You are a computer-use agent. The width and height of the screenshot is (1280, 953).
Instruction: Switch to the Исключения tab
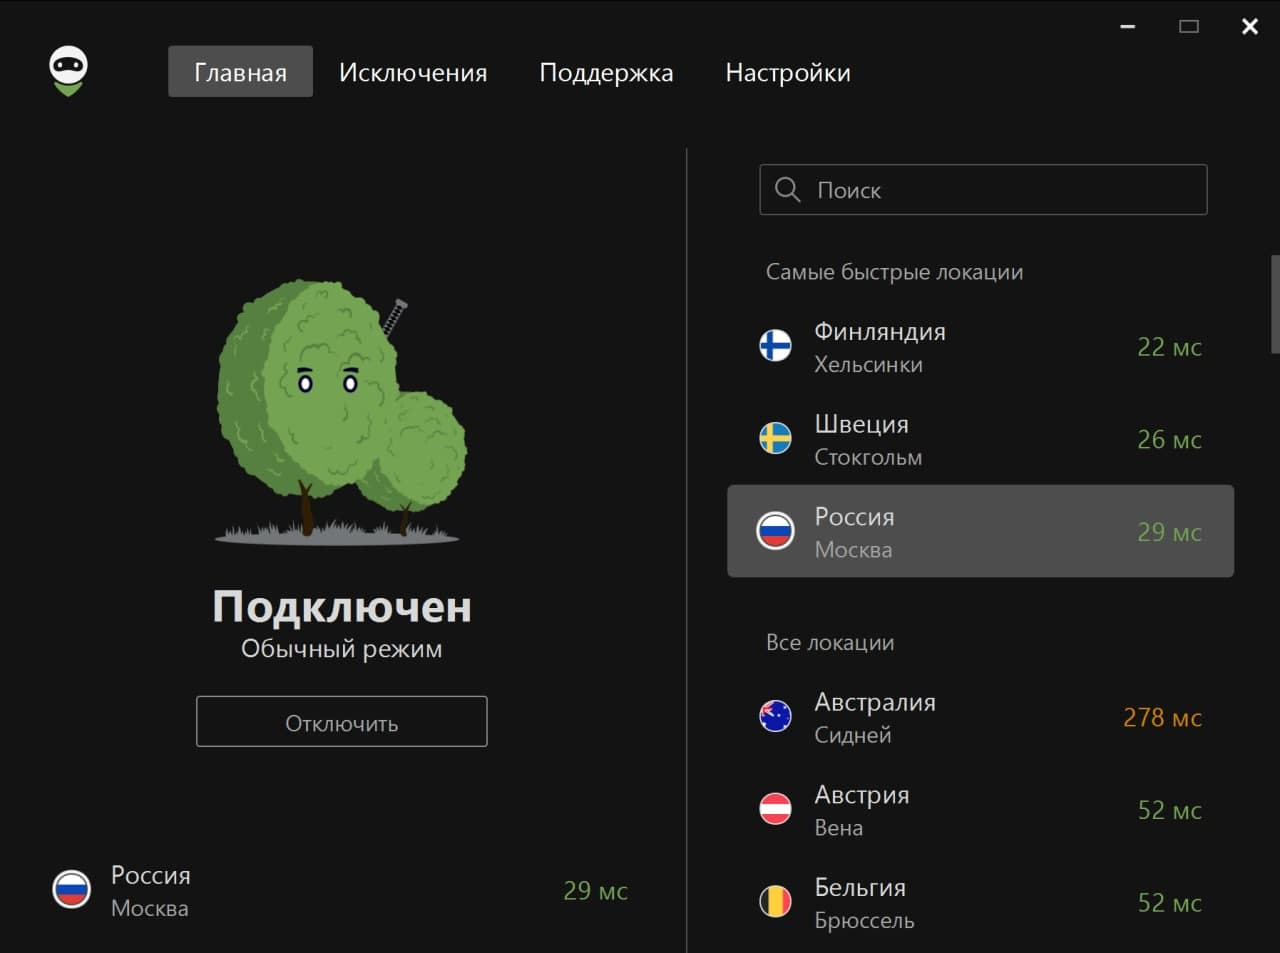click(413, 72)
